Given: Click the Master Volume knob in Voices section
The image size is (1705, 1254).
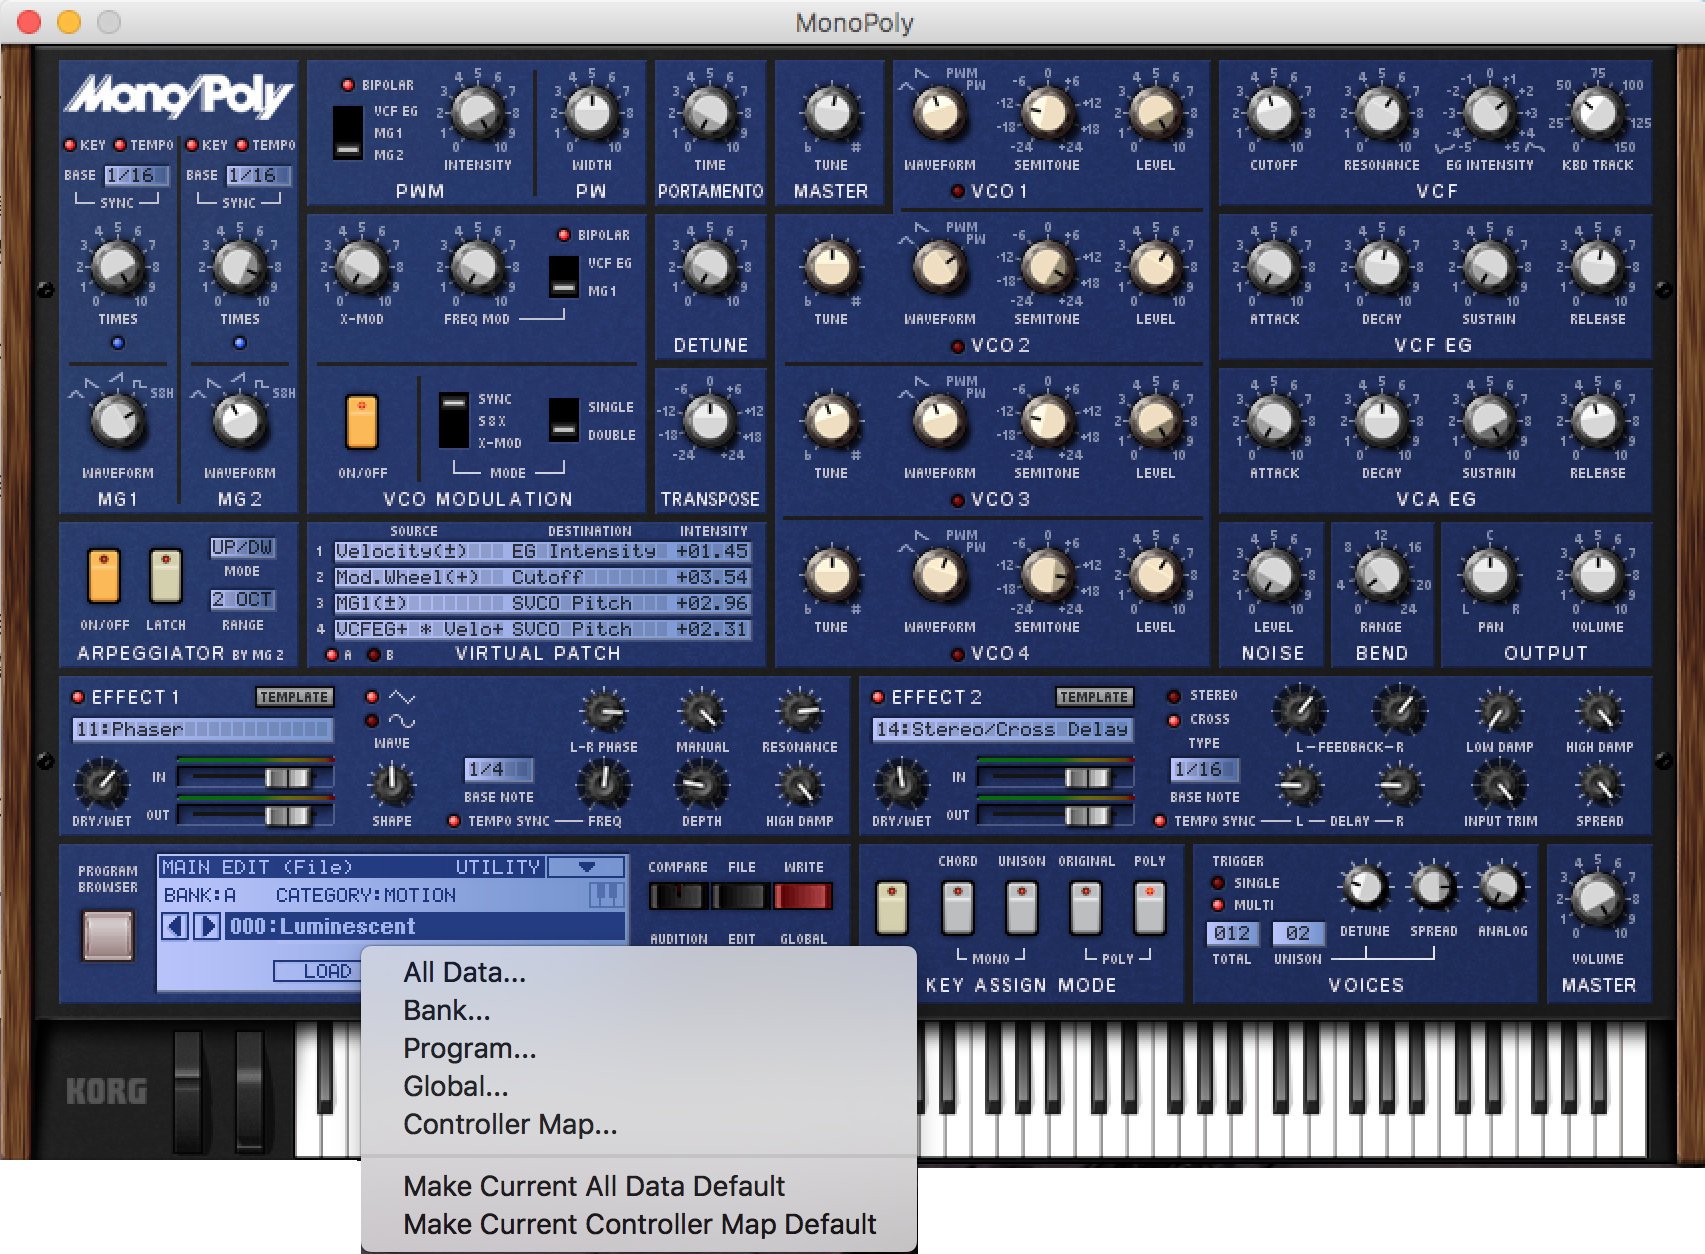Looking at the screenshot, I should (1597, 898).
